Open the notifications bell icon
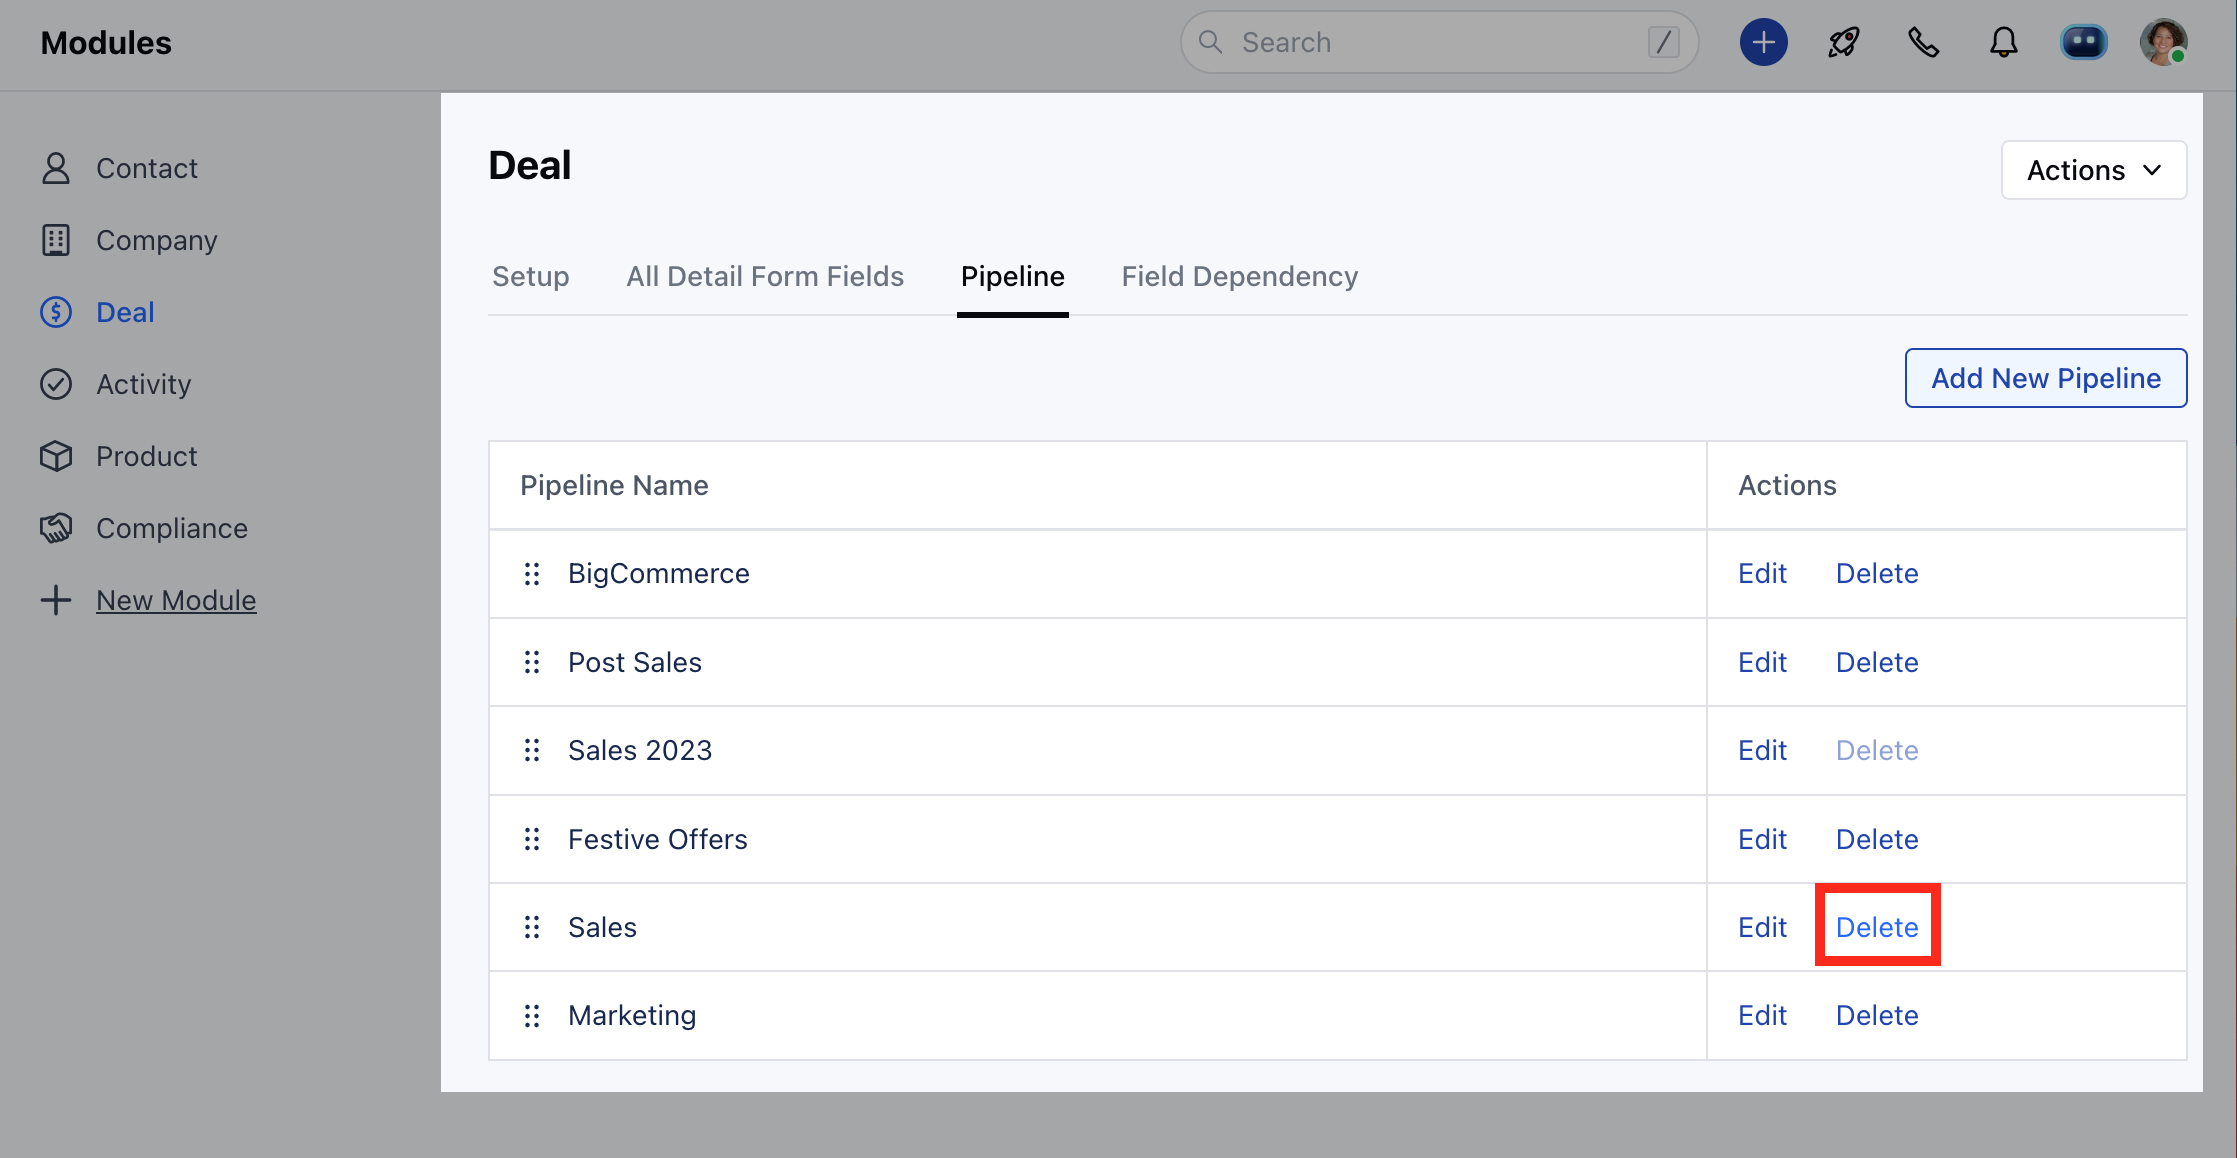The height and width of the screenshot is (1158, 2237). [x=2003, y=42]
